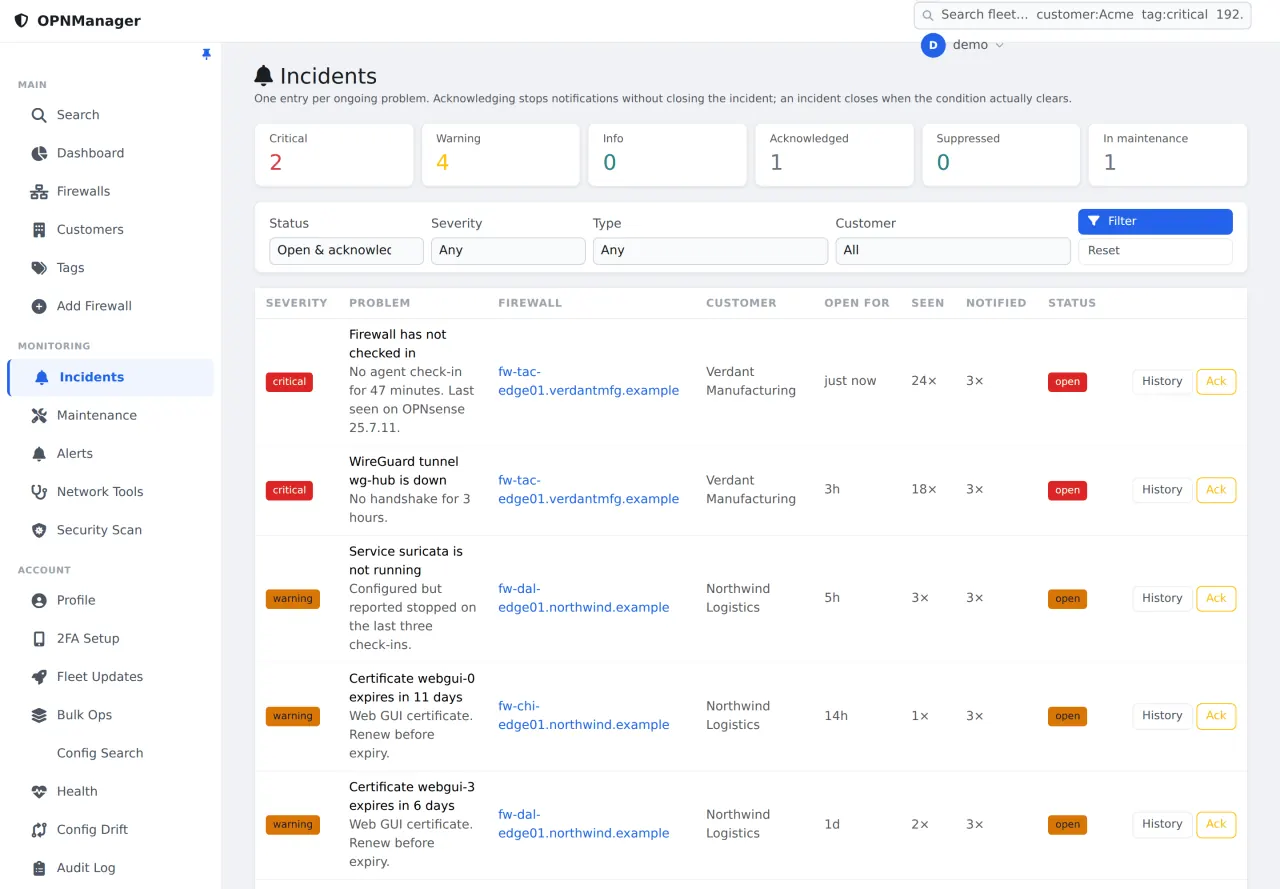Open the Type filter dropdown
1280x889 pixels.
click(x=710, y=251)
